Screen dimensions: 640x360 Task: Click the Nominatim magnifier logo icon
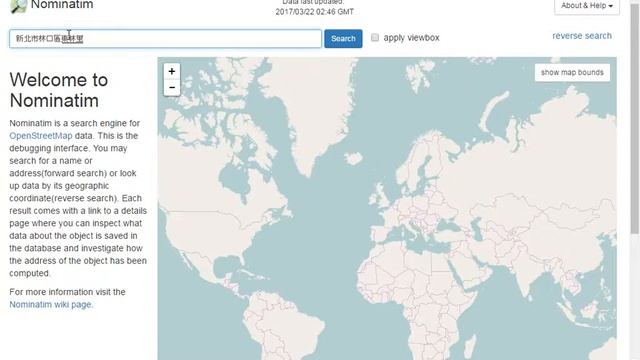pyautogui.click(x=18, y=7)
